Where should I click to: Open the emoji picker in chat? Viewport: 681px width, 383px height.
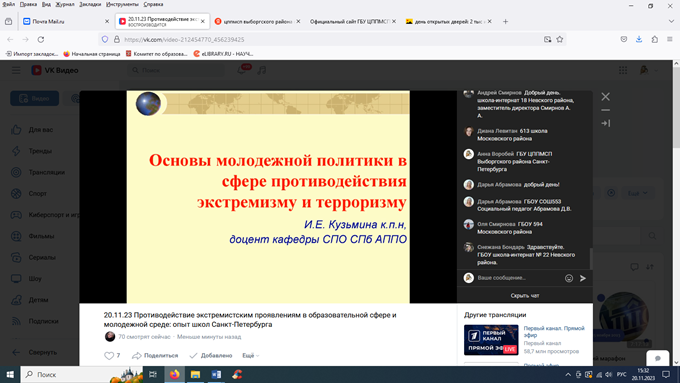point(569,278)
